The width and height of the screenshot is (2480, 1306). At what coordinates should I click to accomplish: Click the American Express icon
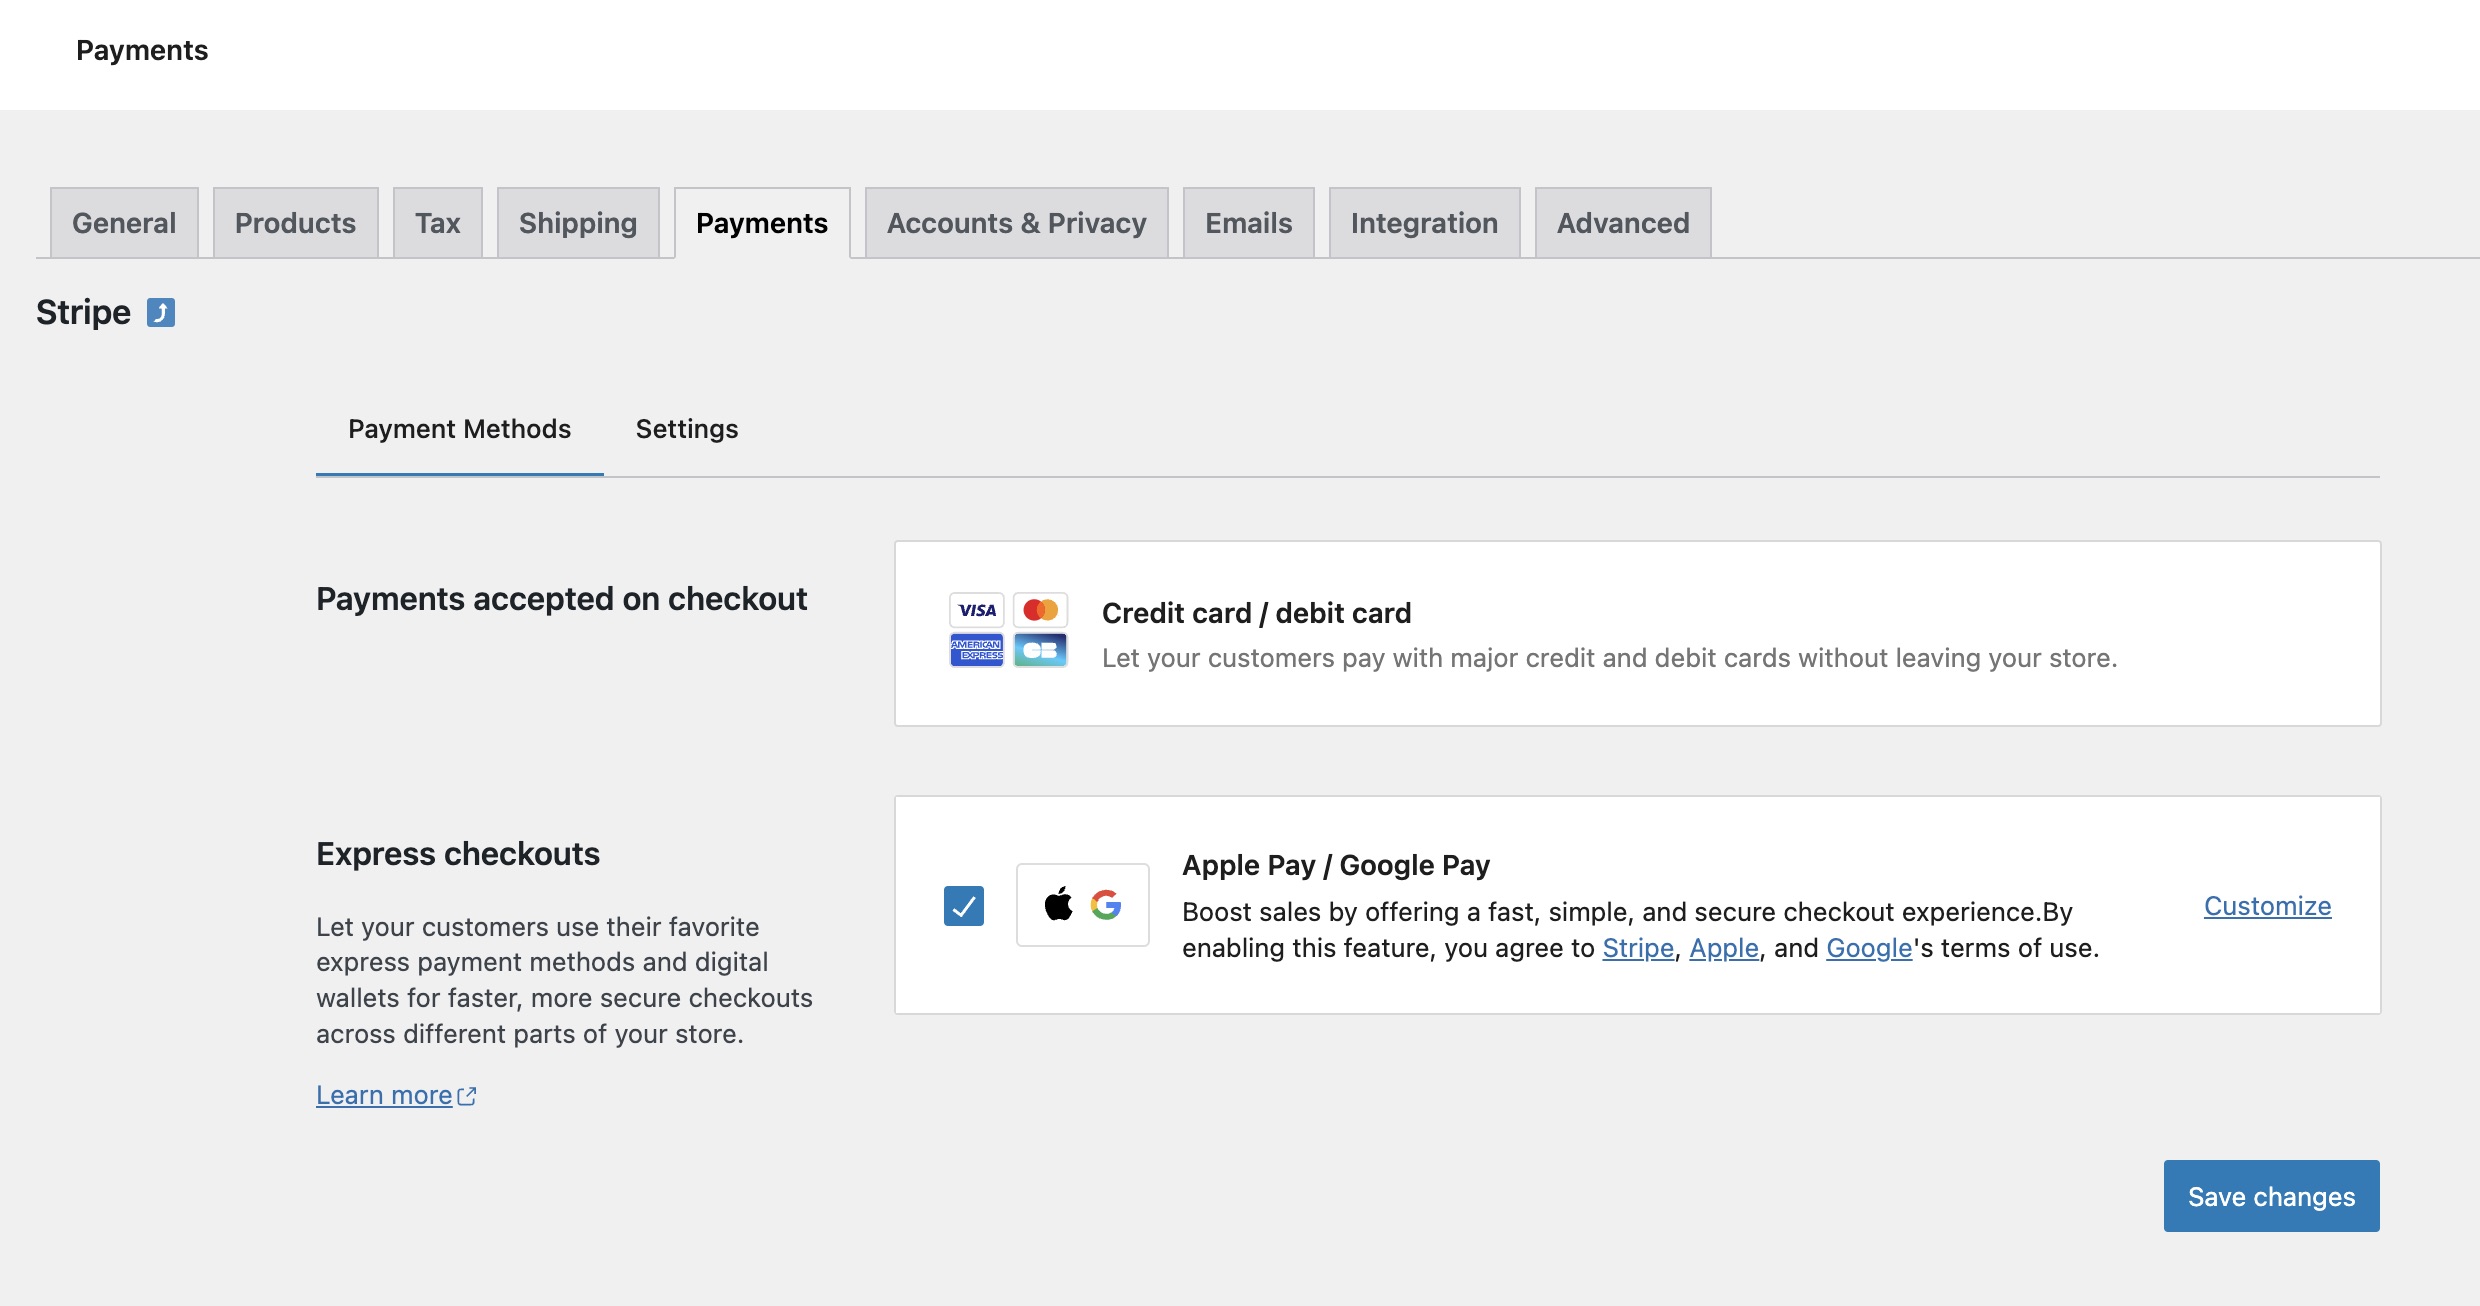976,650
